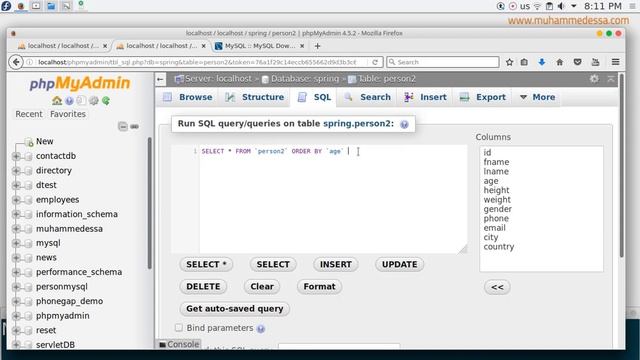Click the clock showing 8:11 PM
The image size is (640, 360).
point(602,6)
